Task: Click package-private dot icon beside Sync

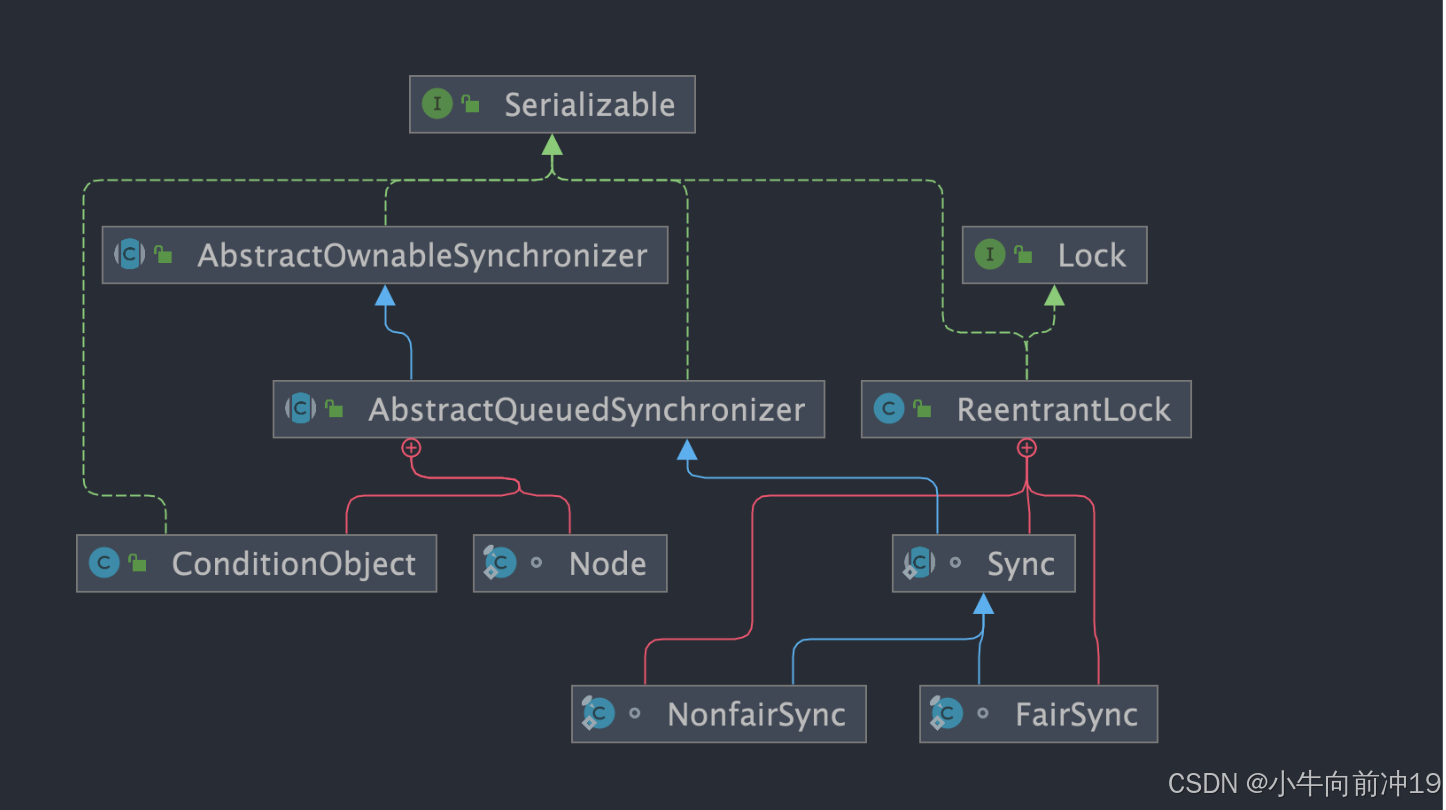Action: 956,563
